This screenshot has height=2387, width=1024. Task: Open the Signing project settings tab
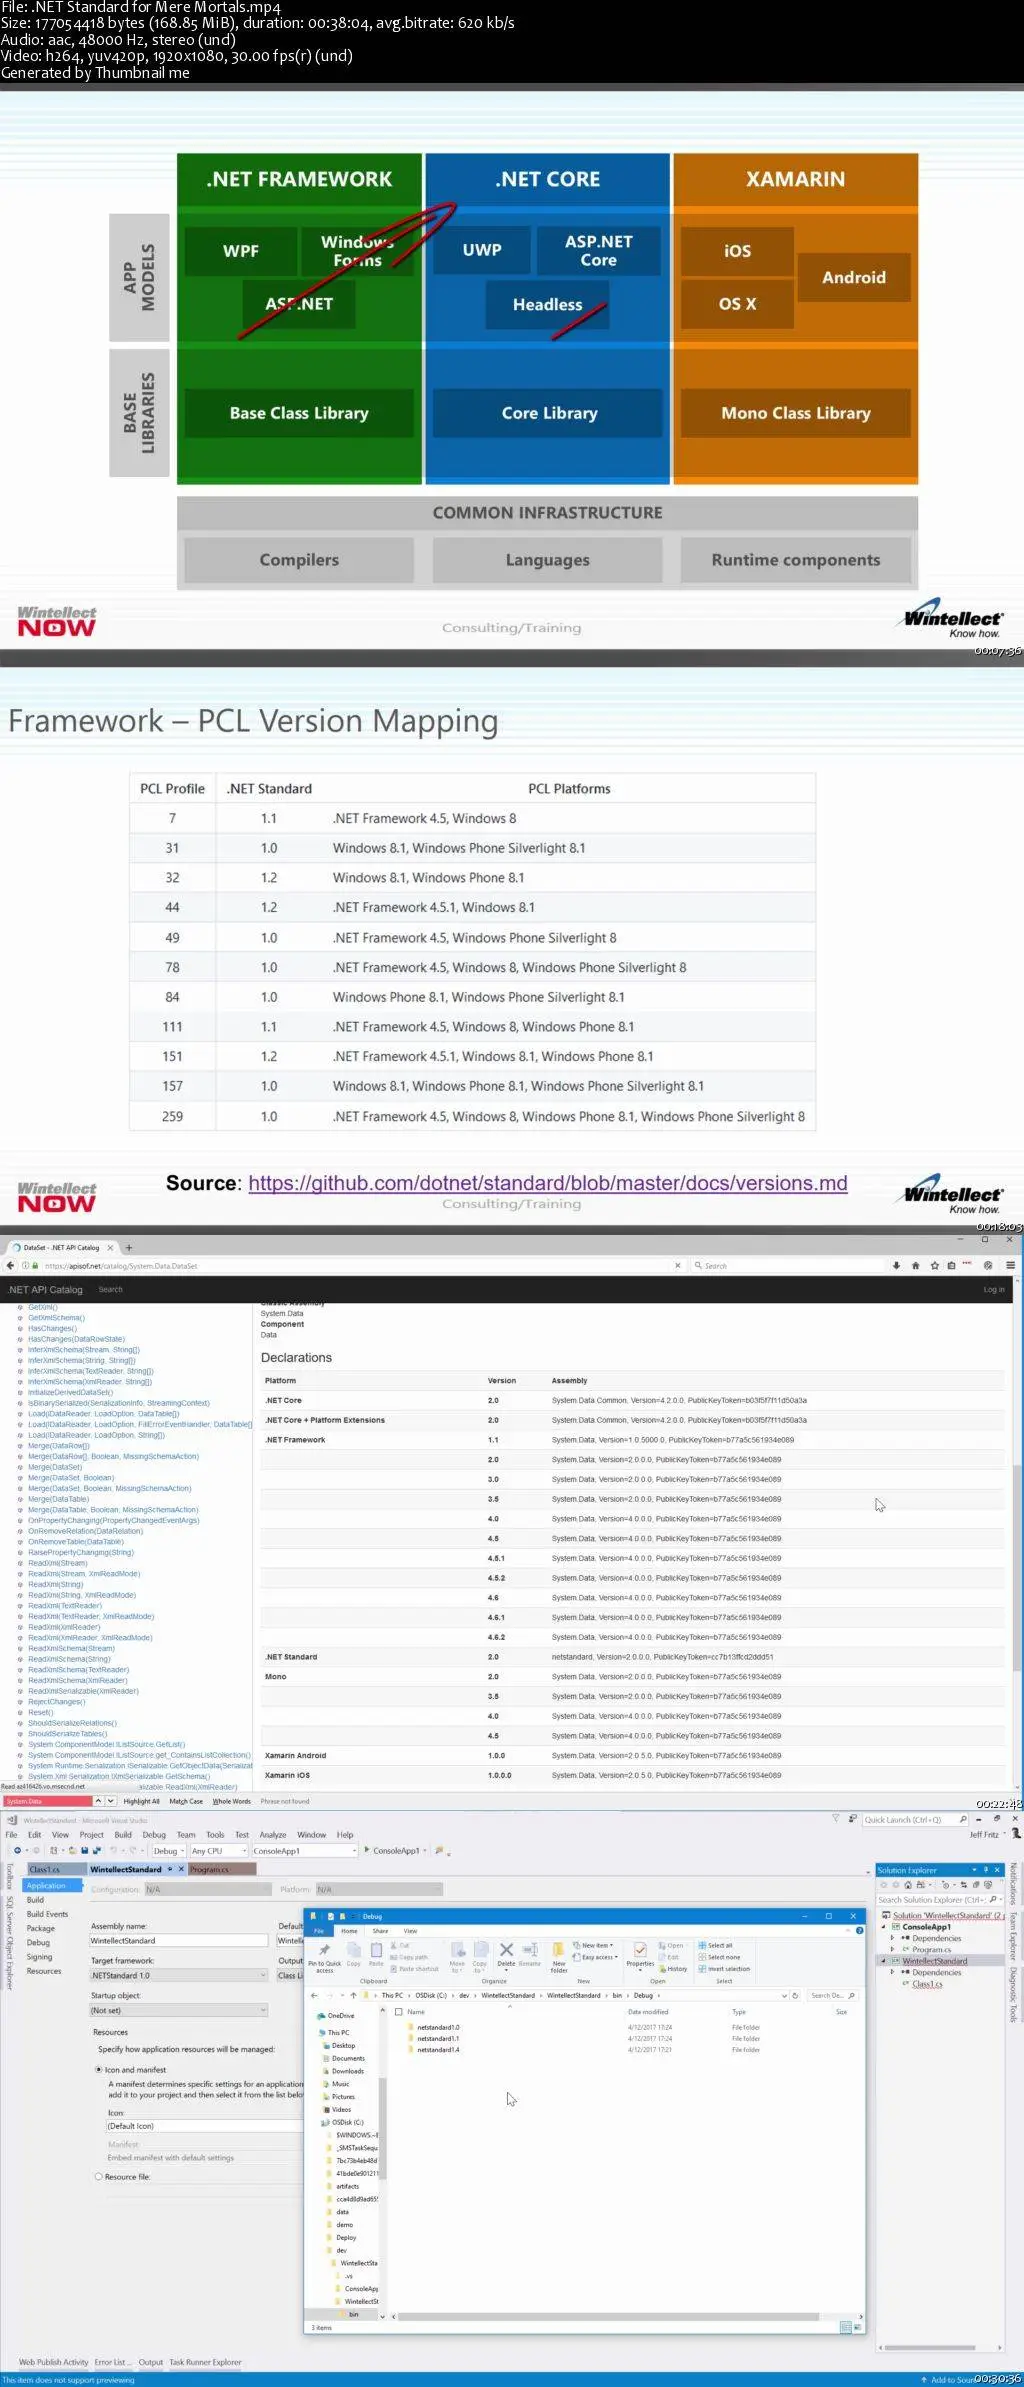[39, 1956]
